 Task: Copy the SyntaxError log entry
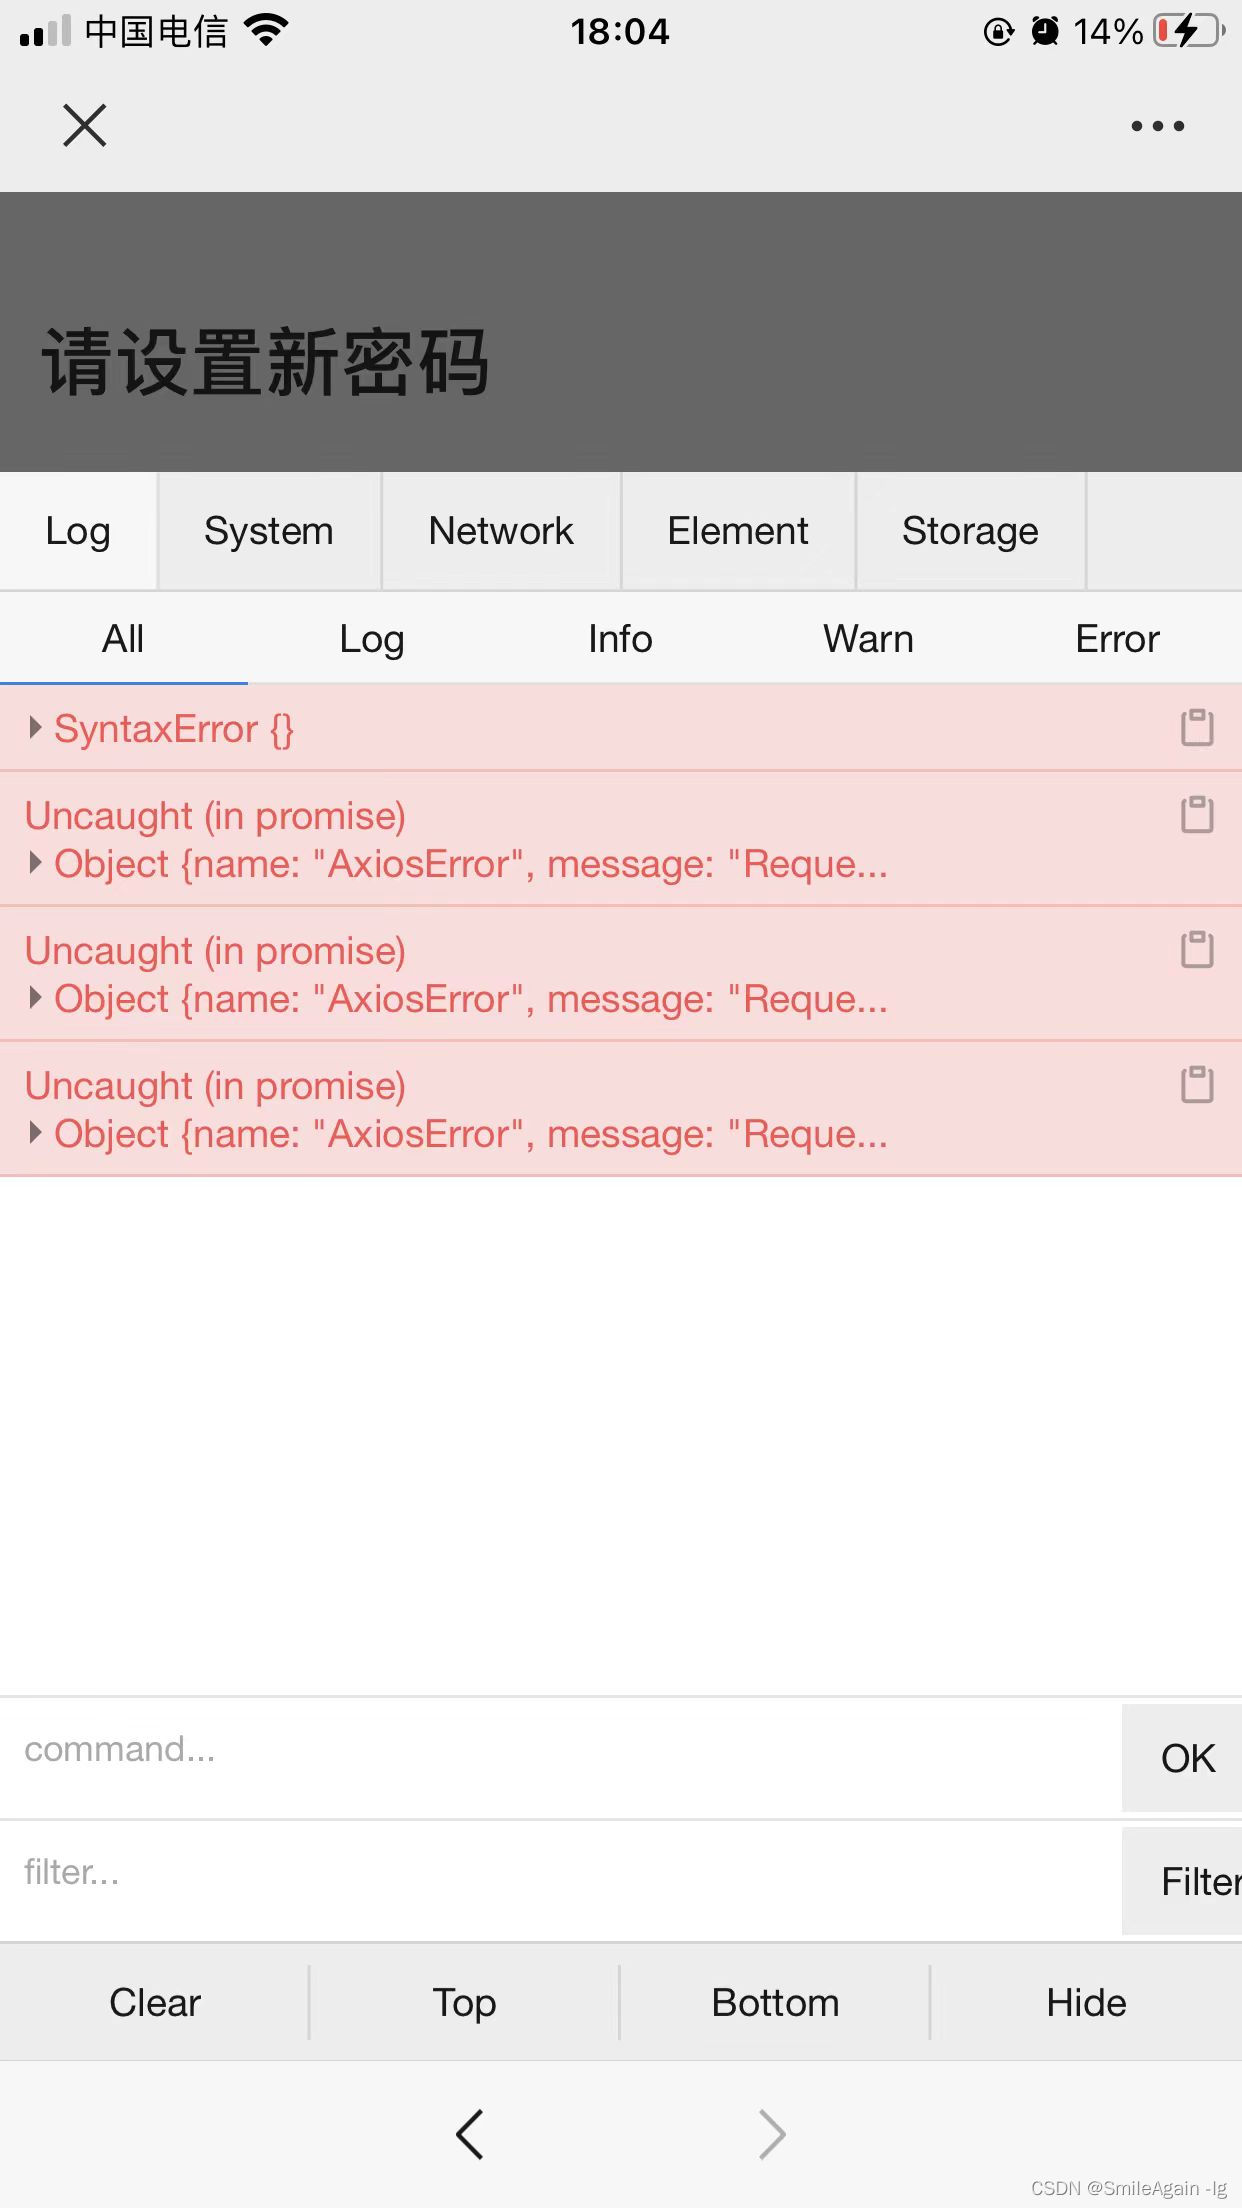coord(1199,729)
